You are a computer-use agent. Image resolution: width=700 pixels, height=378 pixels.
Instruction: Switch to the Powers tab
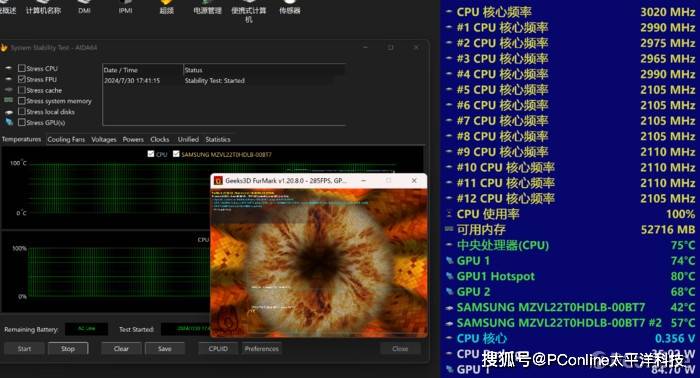click(133, 139)
